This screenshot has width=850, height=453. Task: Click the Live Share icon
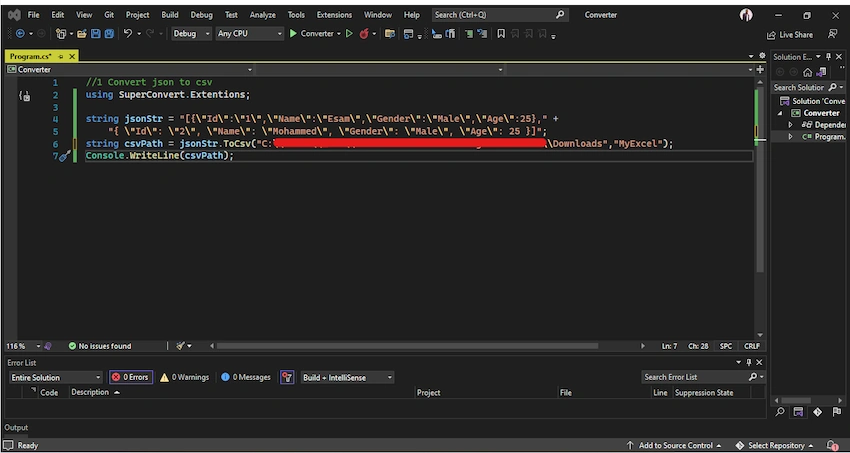click(790, 35)
